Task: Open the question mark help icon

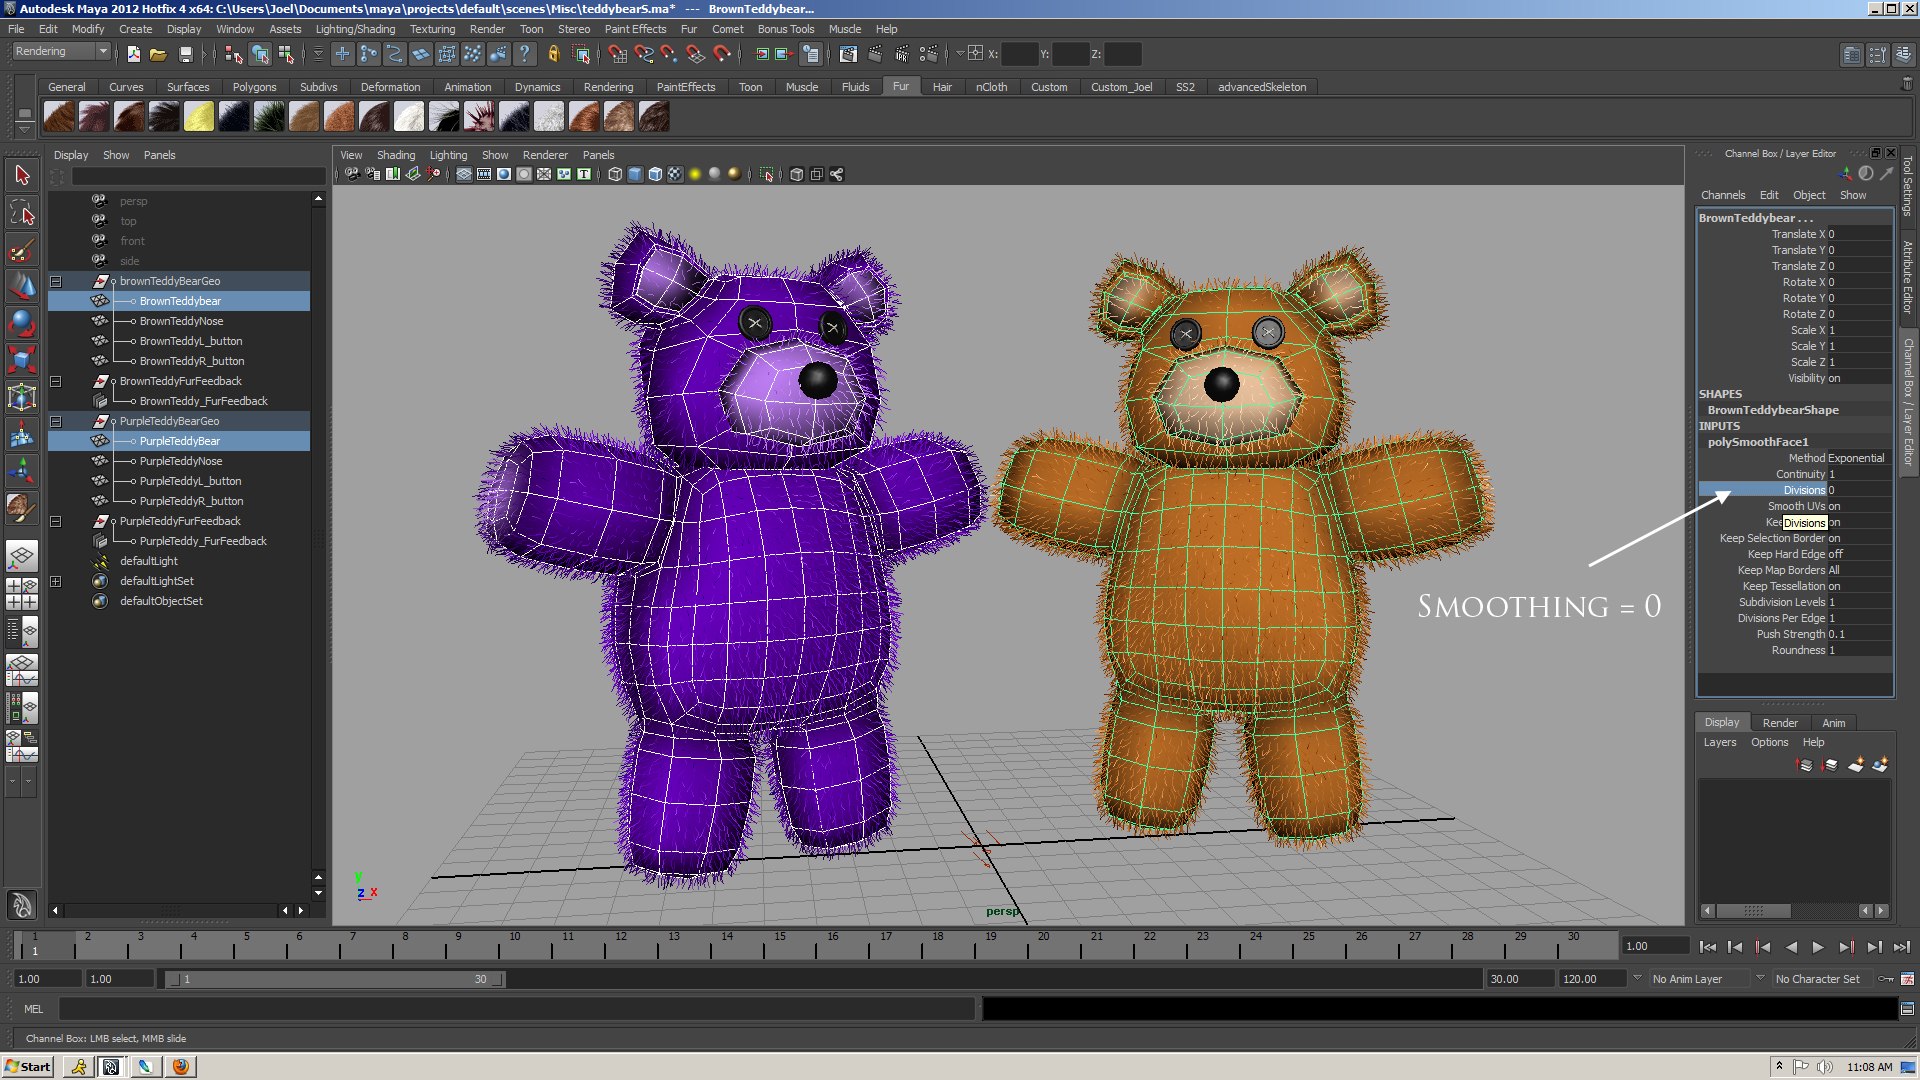Action: (524, 54)
